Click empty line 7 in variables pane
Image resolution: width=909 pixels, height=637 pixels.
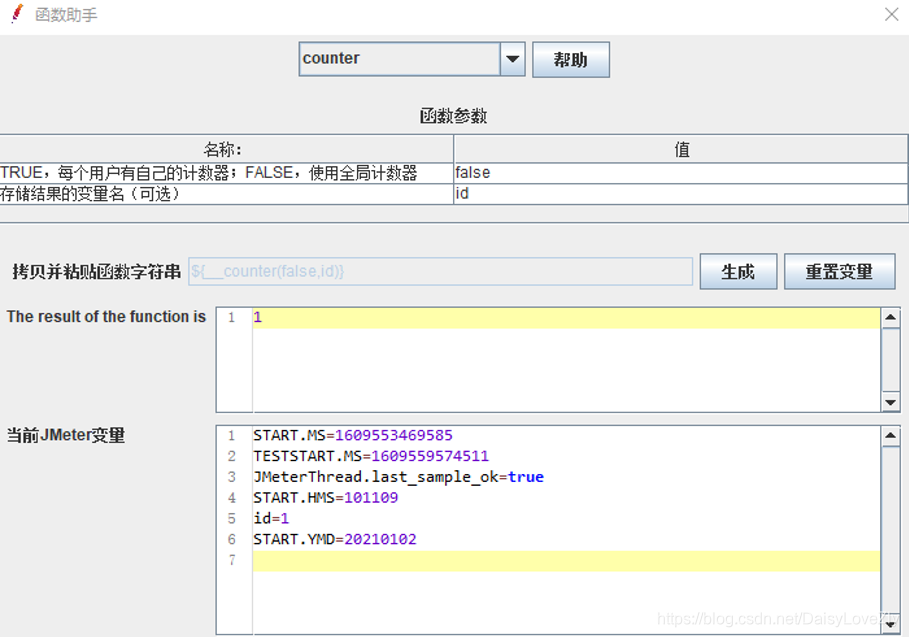(x=566, y=560)
